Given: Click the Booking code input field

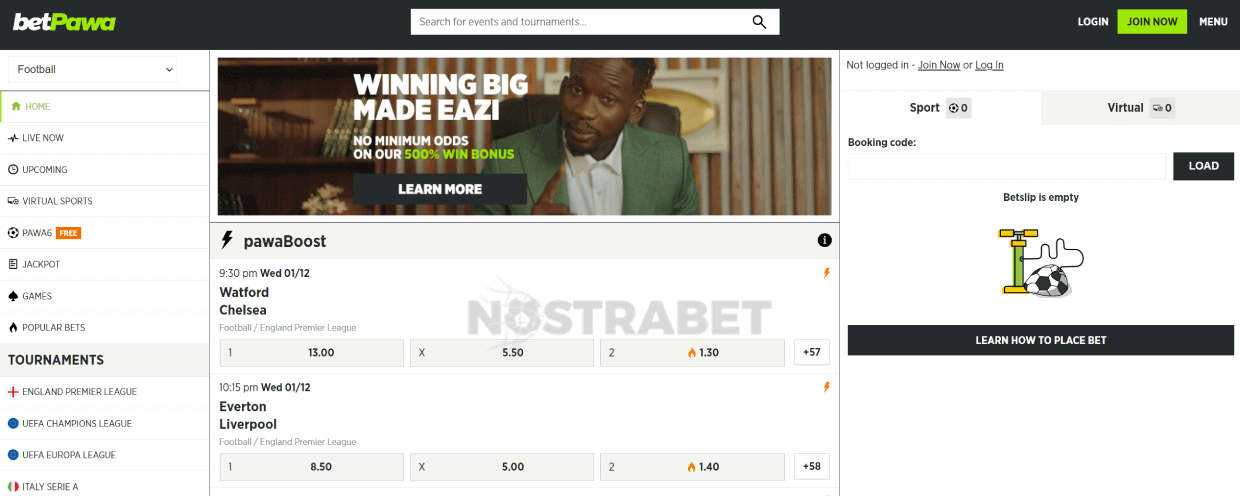Looking at the screenshot, I should pos(1006,166).
